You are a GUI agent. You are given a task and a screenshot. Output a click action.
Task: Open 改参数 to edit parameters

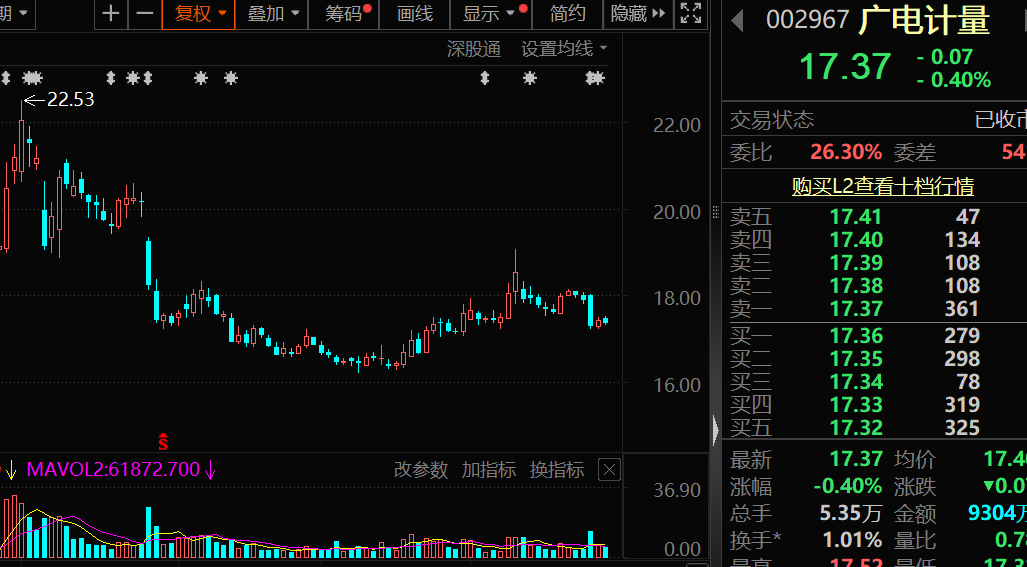pos(421,469)
